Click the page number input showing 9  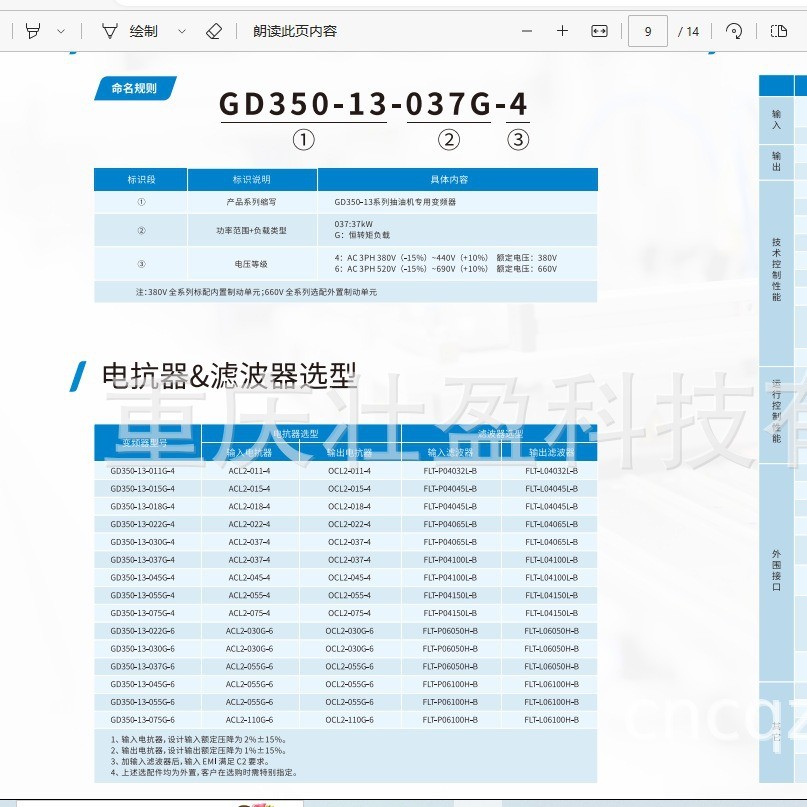tap(647, 31)
